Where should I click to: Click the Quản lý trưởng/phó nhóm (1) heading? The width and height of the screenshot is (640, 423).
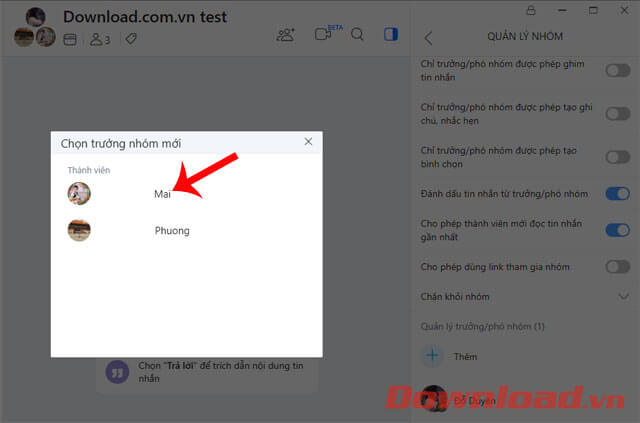click(482, 326)
